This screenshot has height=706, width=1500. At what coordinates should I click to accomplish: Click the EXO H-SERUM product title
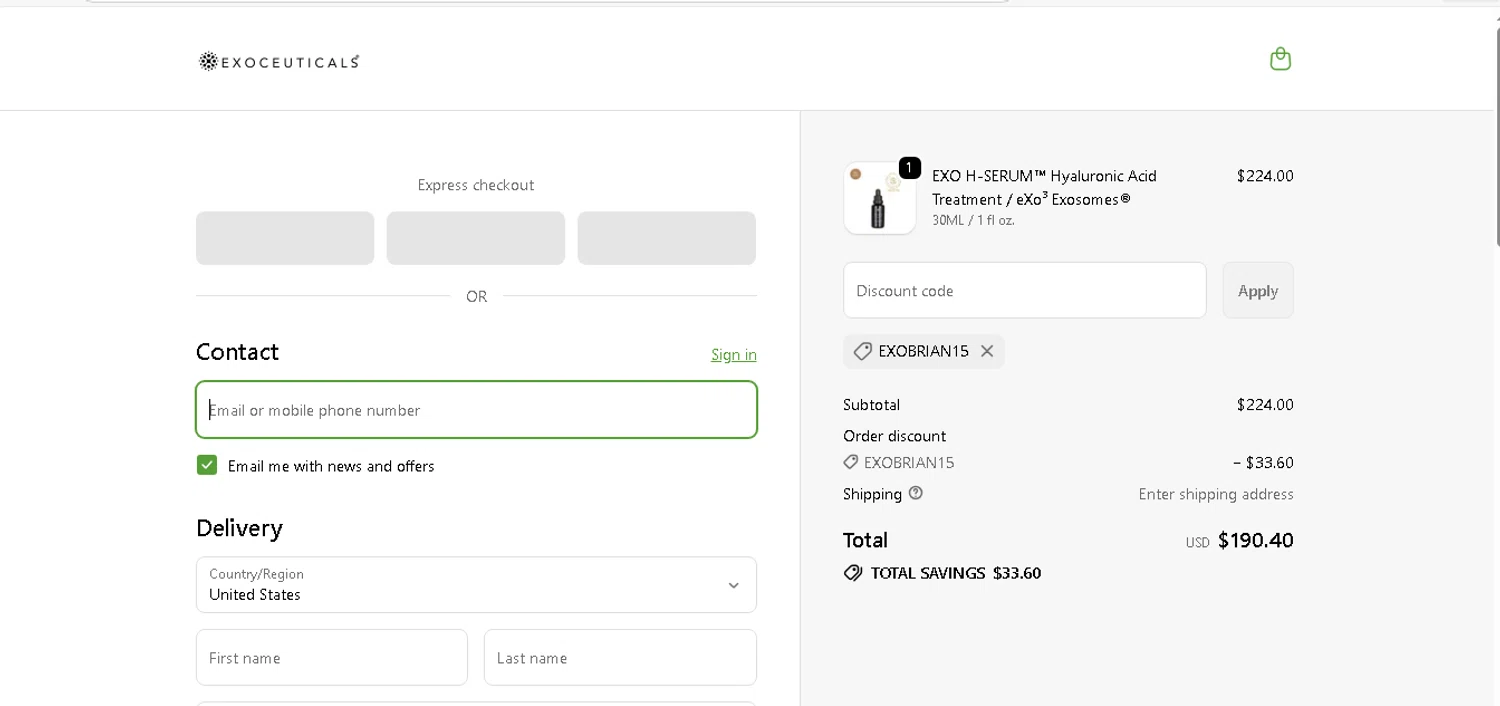tap(1045, 187)
